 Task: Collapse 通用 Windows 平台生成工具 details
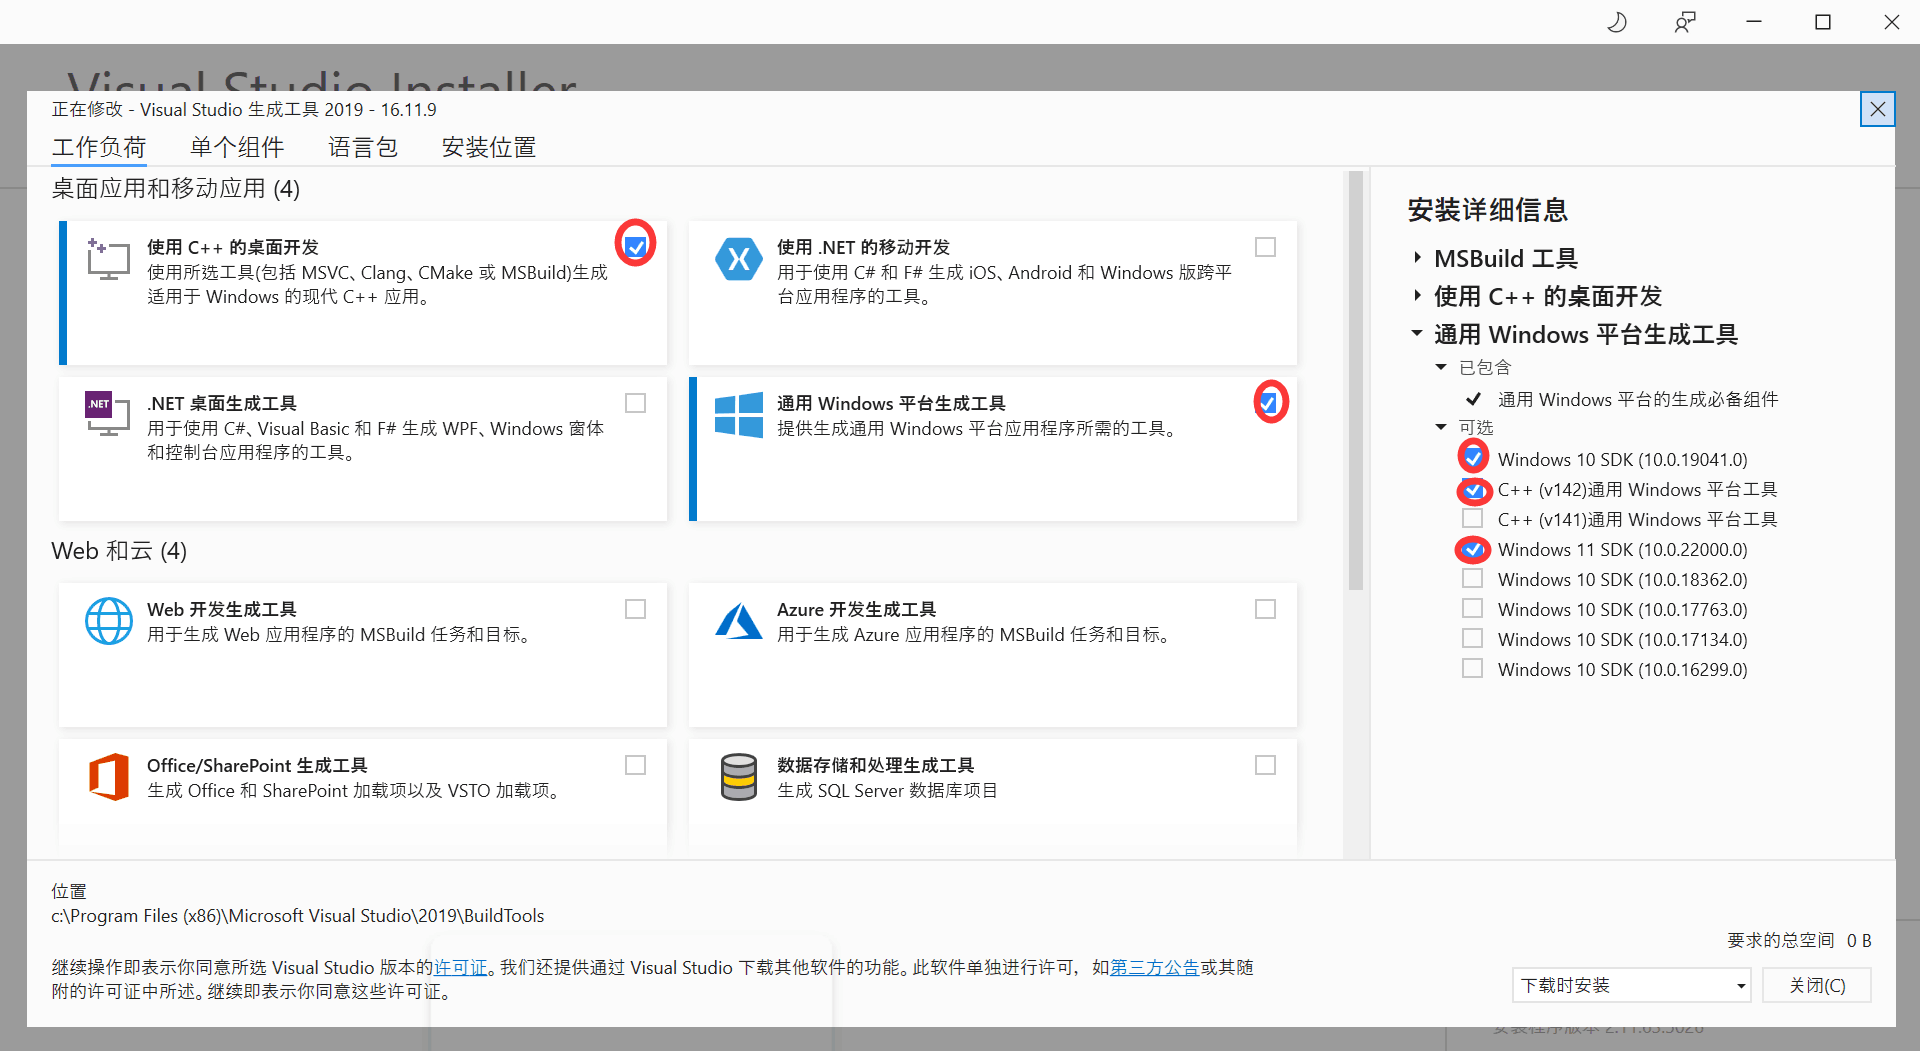[x=1417, y=333]
